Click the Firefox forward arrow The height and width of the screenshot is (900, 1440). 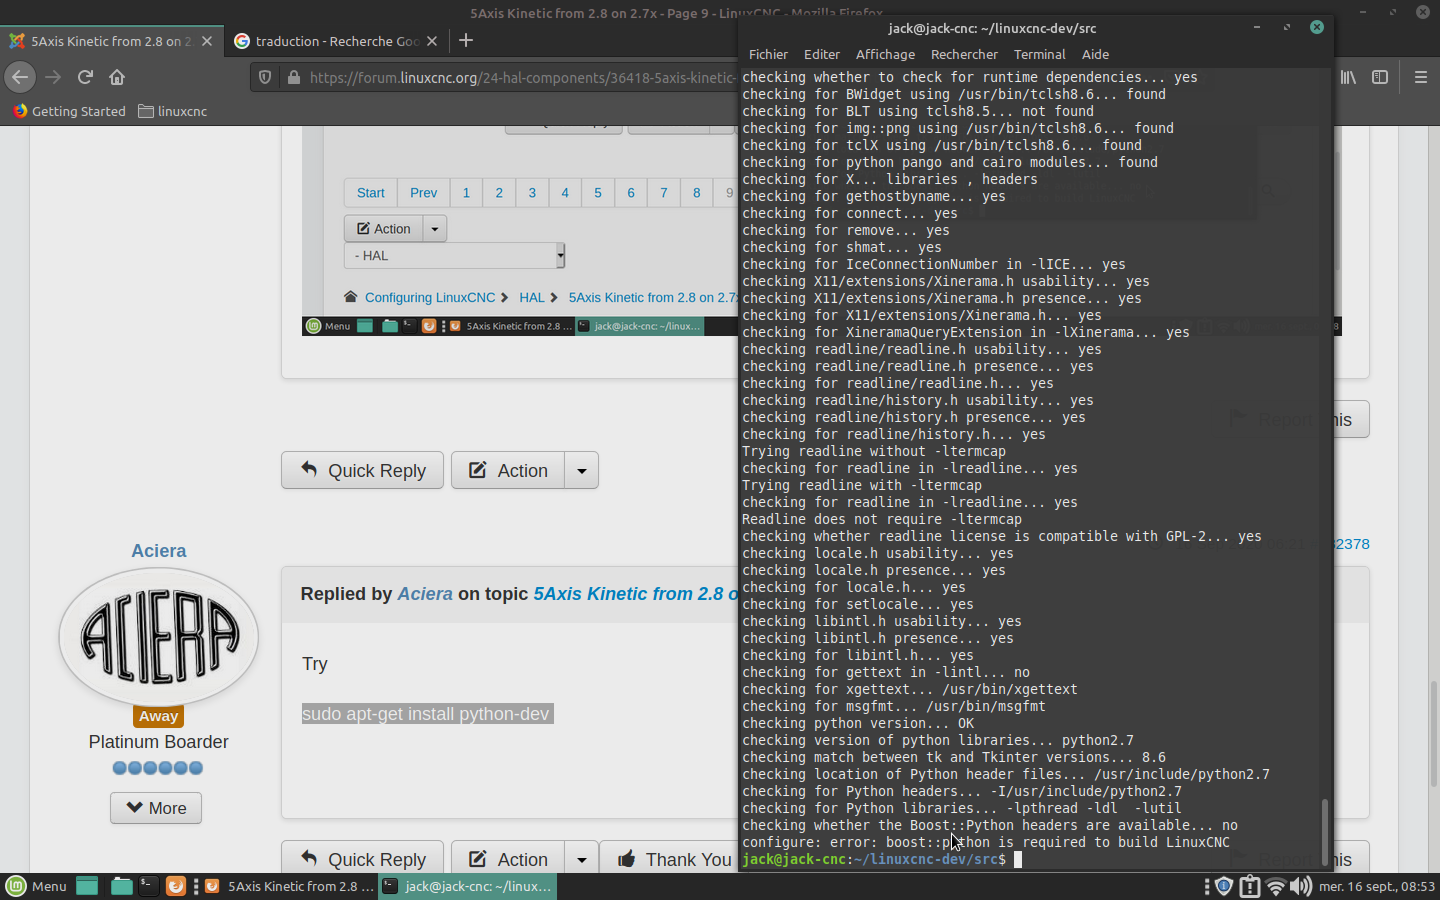53,77
